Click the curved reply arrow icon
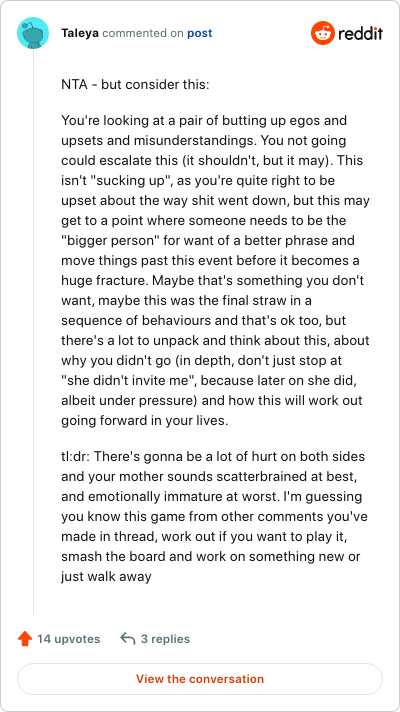Screen dimensions: 400x712 128,639
